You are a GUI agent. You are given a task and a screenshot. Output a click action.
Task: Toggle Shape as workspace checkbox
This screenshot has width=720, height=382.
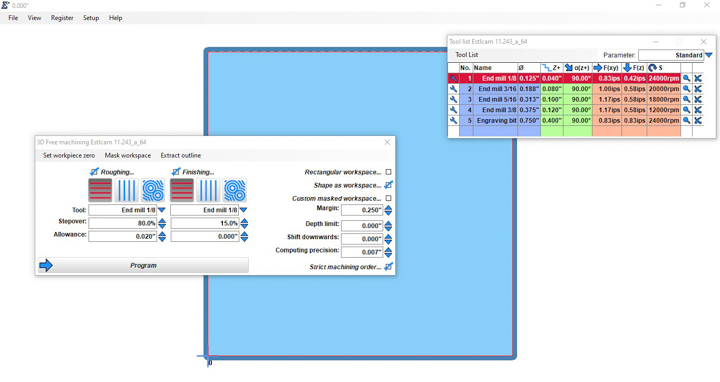point(388,185)
